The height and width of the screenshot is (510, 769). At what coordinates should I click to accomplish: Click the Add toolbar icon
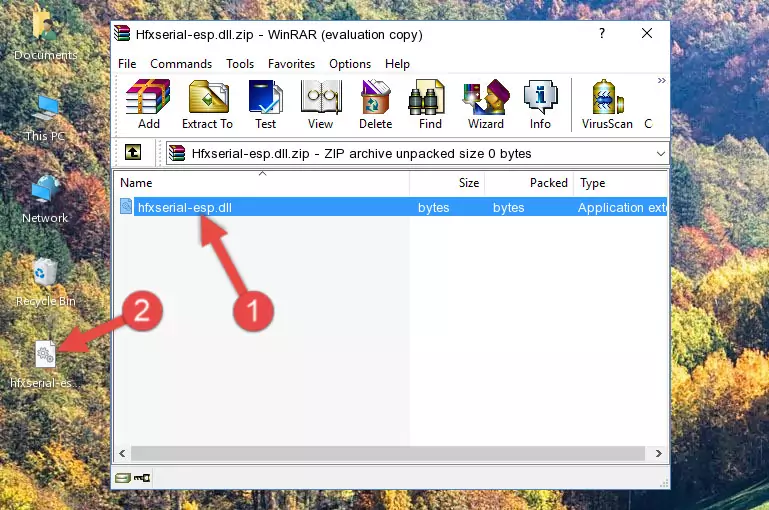coord(148,104)
